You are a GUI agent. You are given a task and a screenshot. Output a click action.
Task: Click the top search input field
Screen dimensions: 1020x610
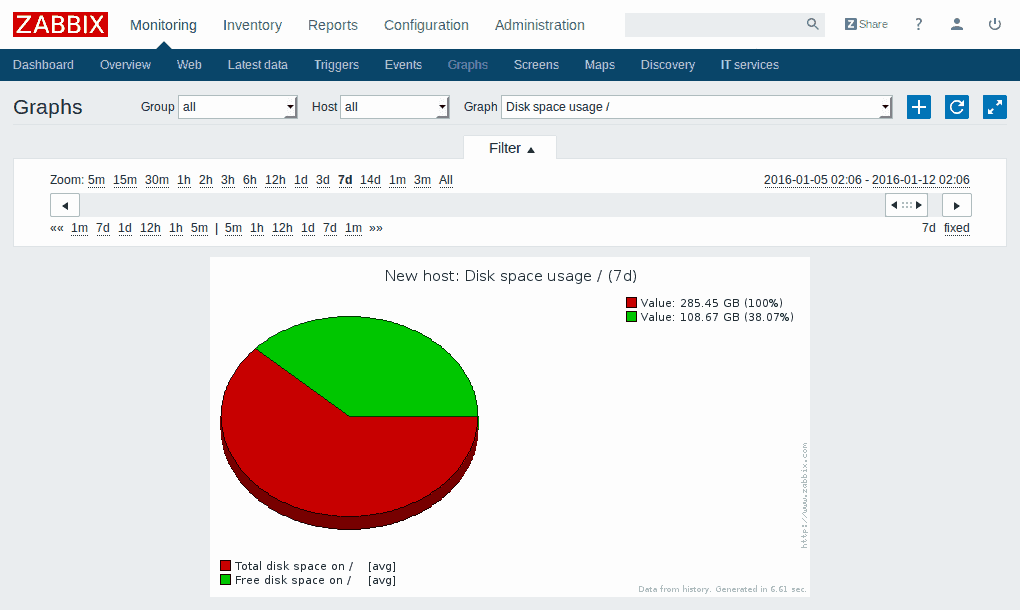[x=715, y=25]
